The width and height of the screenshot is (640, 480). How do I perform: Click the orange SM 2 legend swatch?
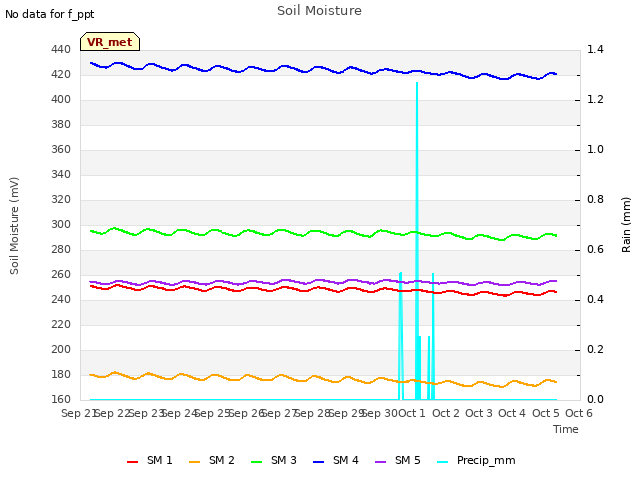pyautogui.click(x=195, y=462)
